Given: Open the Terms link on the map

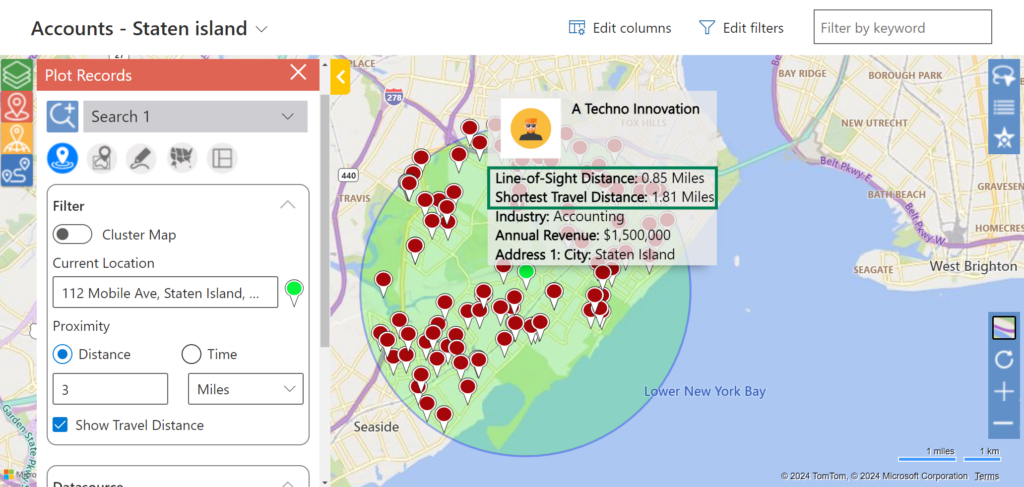Looking at the screenshot, I should [x=986, y=476].
